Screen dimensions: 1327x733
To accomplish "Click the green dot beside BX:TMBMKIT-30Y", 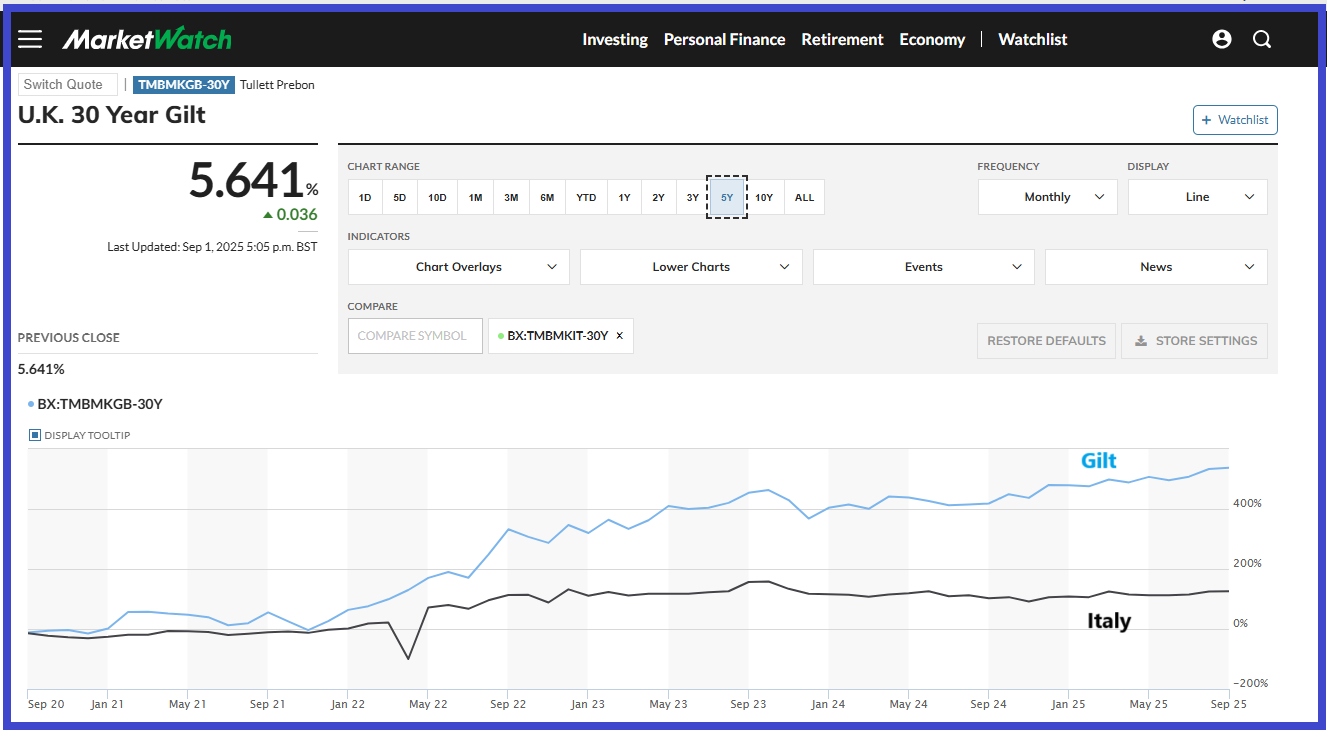I will [500, 336].
